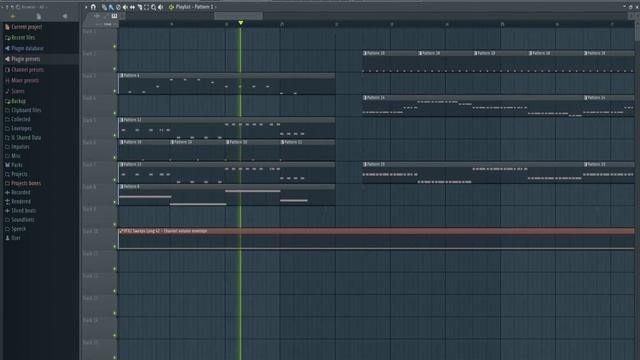Switch to the plugin browser tab icon
640x360 pixels.
pyautogui.click(x=64, y=16)
